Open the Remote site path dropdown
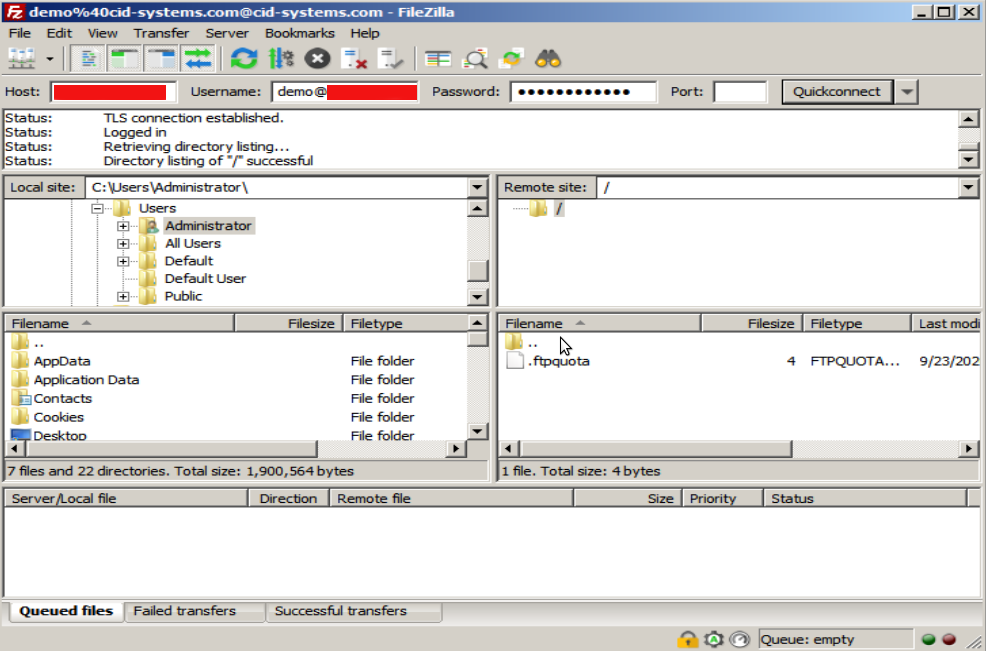This screenshot has width=986, height=651. click(968, 187)
